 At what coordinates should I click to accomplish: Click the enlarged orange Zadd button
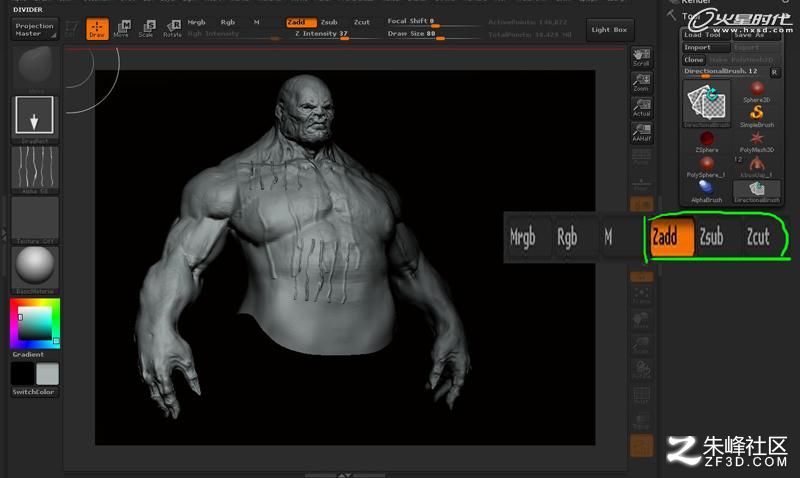671,237
